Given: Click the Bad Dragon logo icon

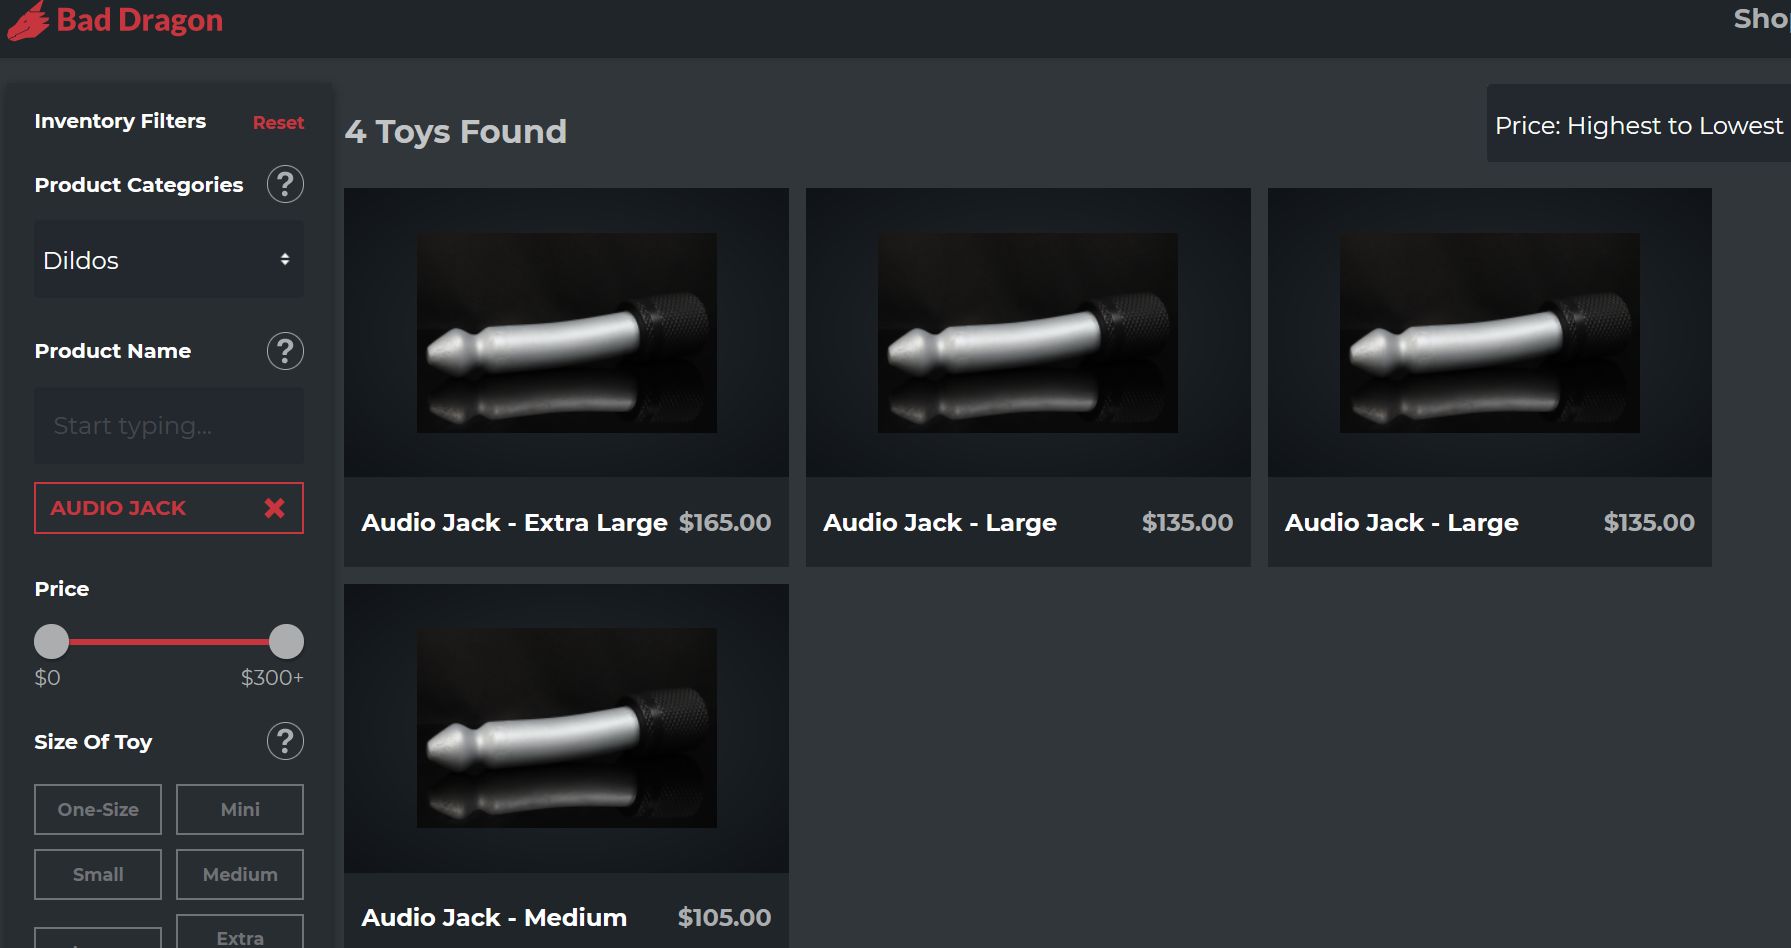Looking at the screenshot, I should (x=27, y=20).
